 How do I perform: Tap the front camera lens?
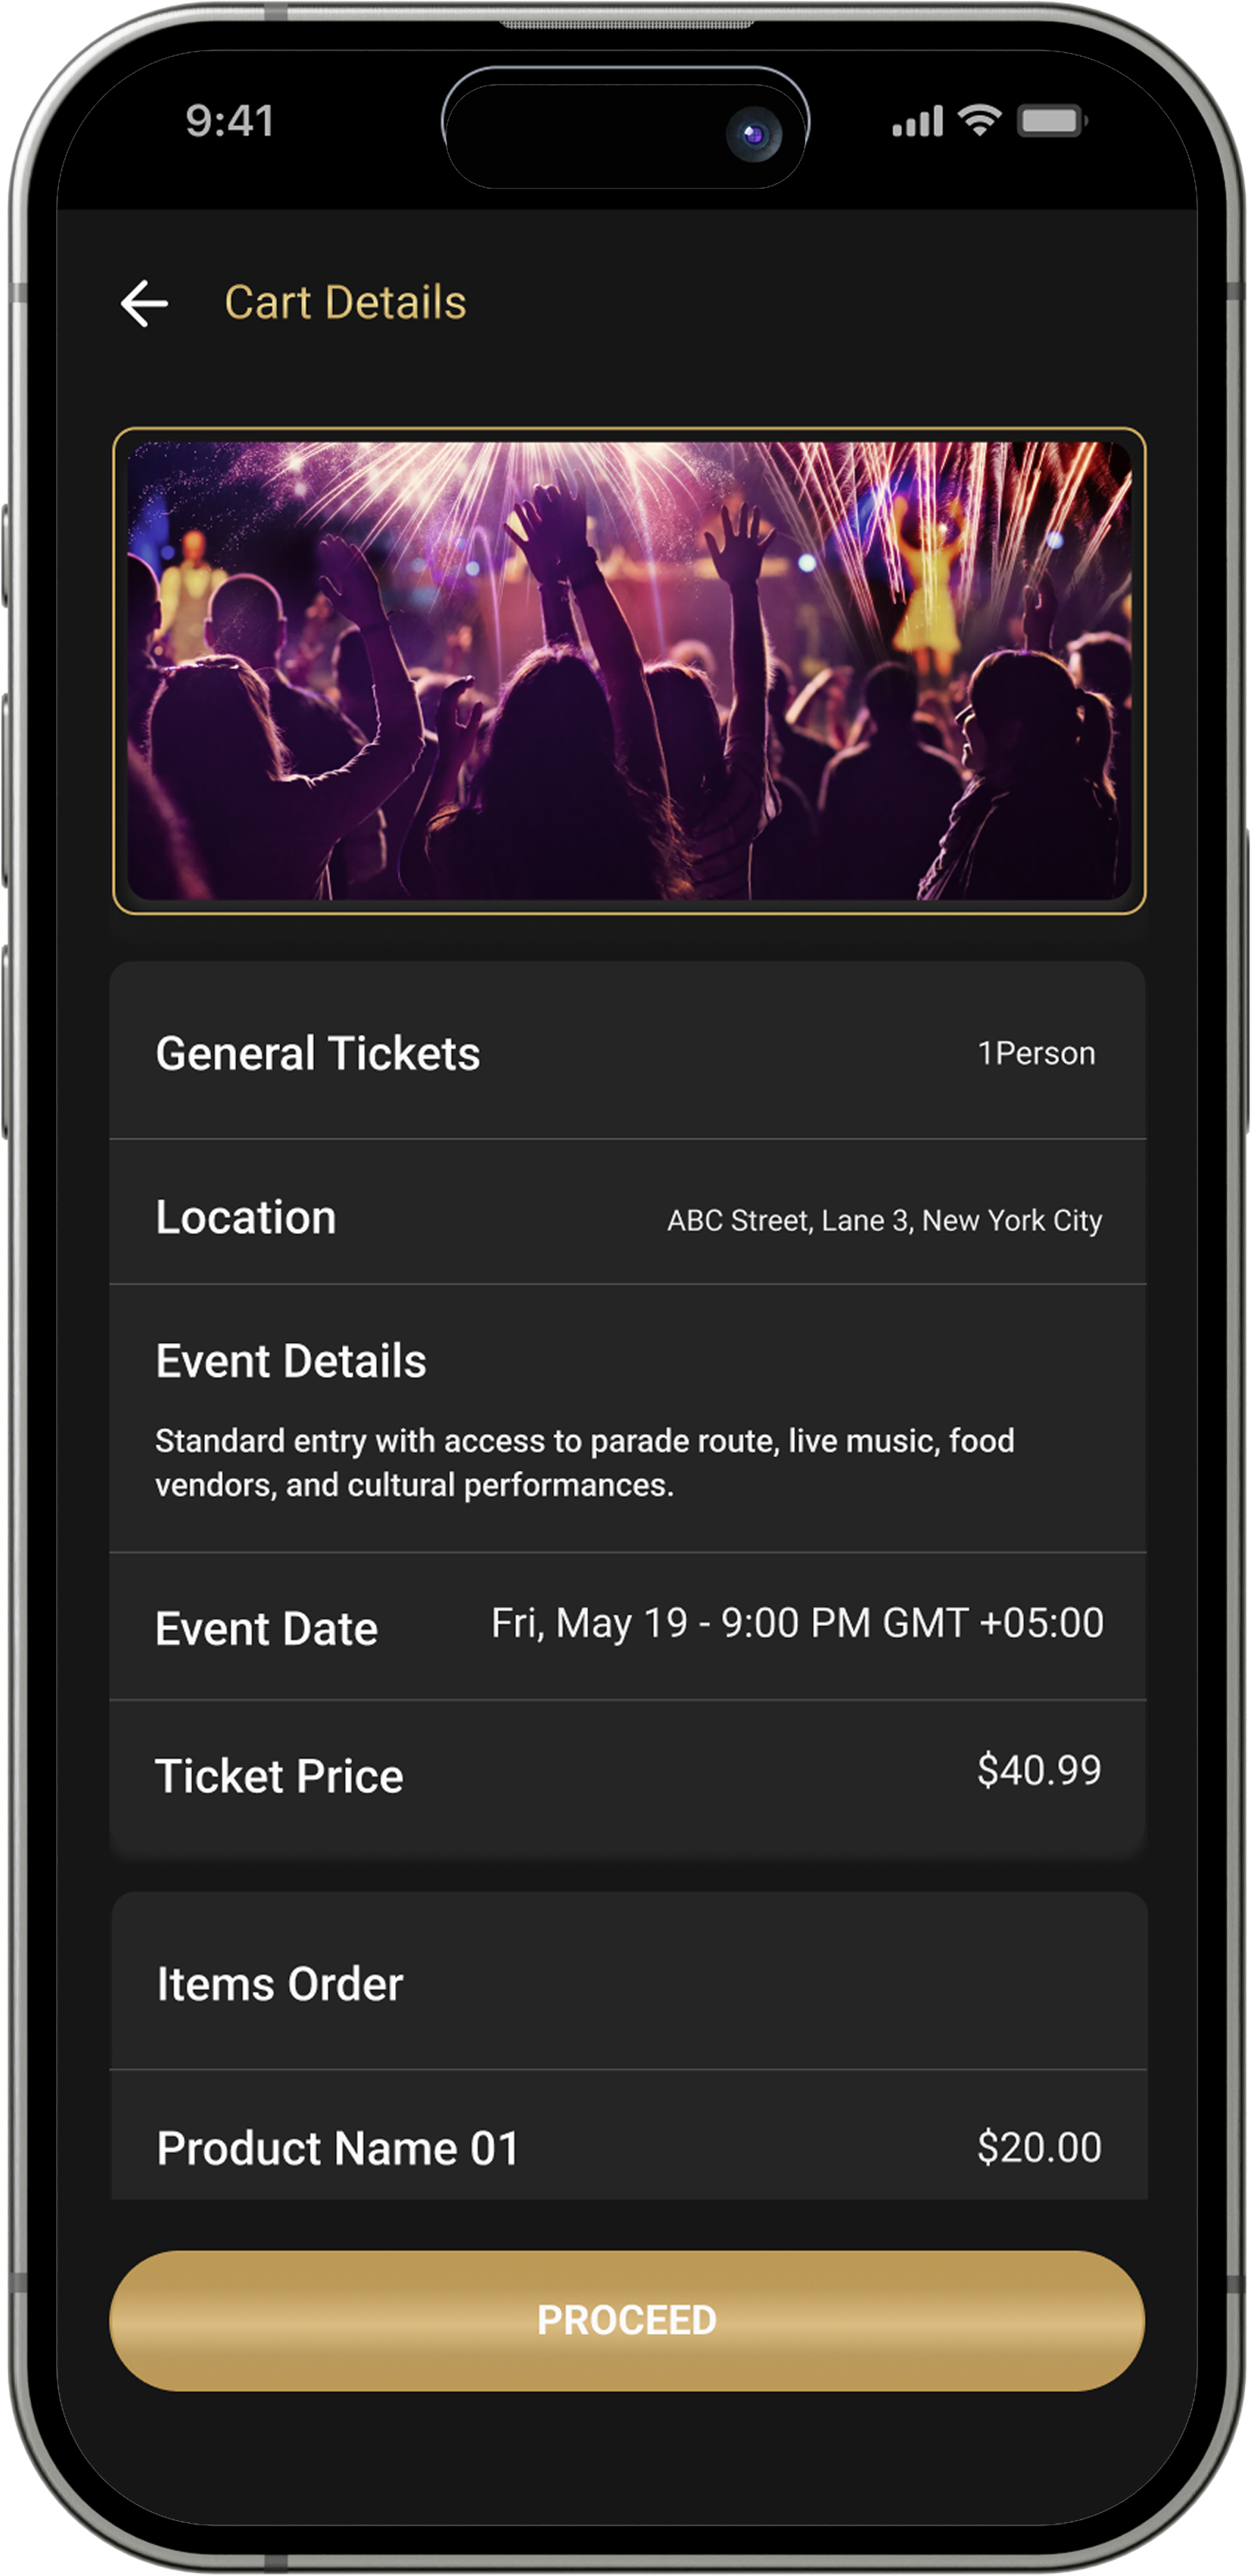point(754,133)
